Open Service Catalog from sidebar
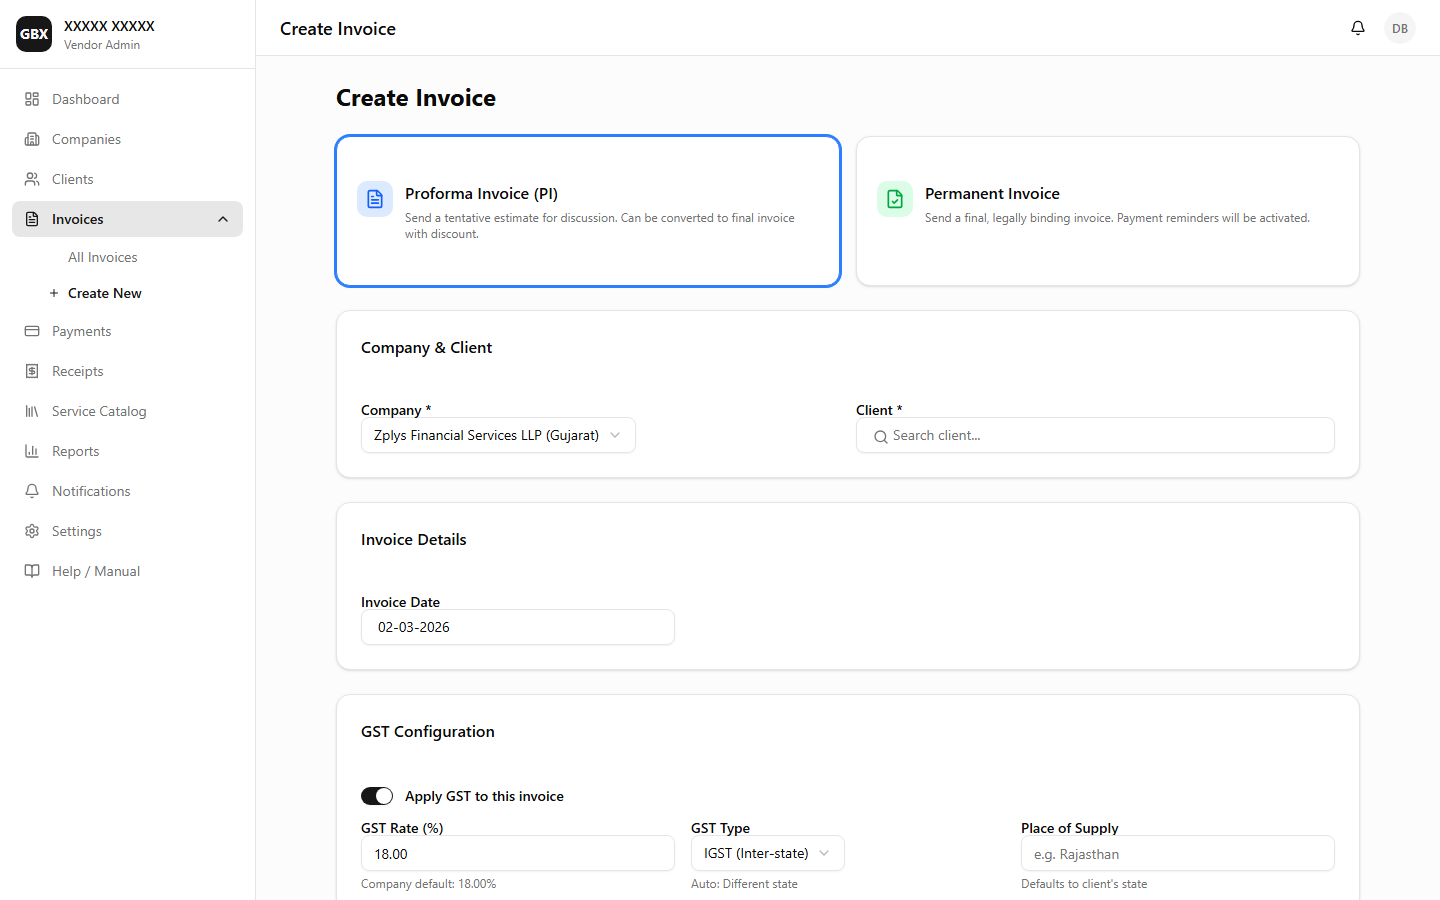This screenshot has width=1440, height=900. tap(127, 411)
